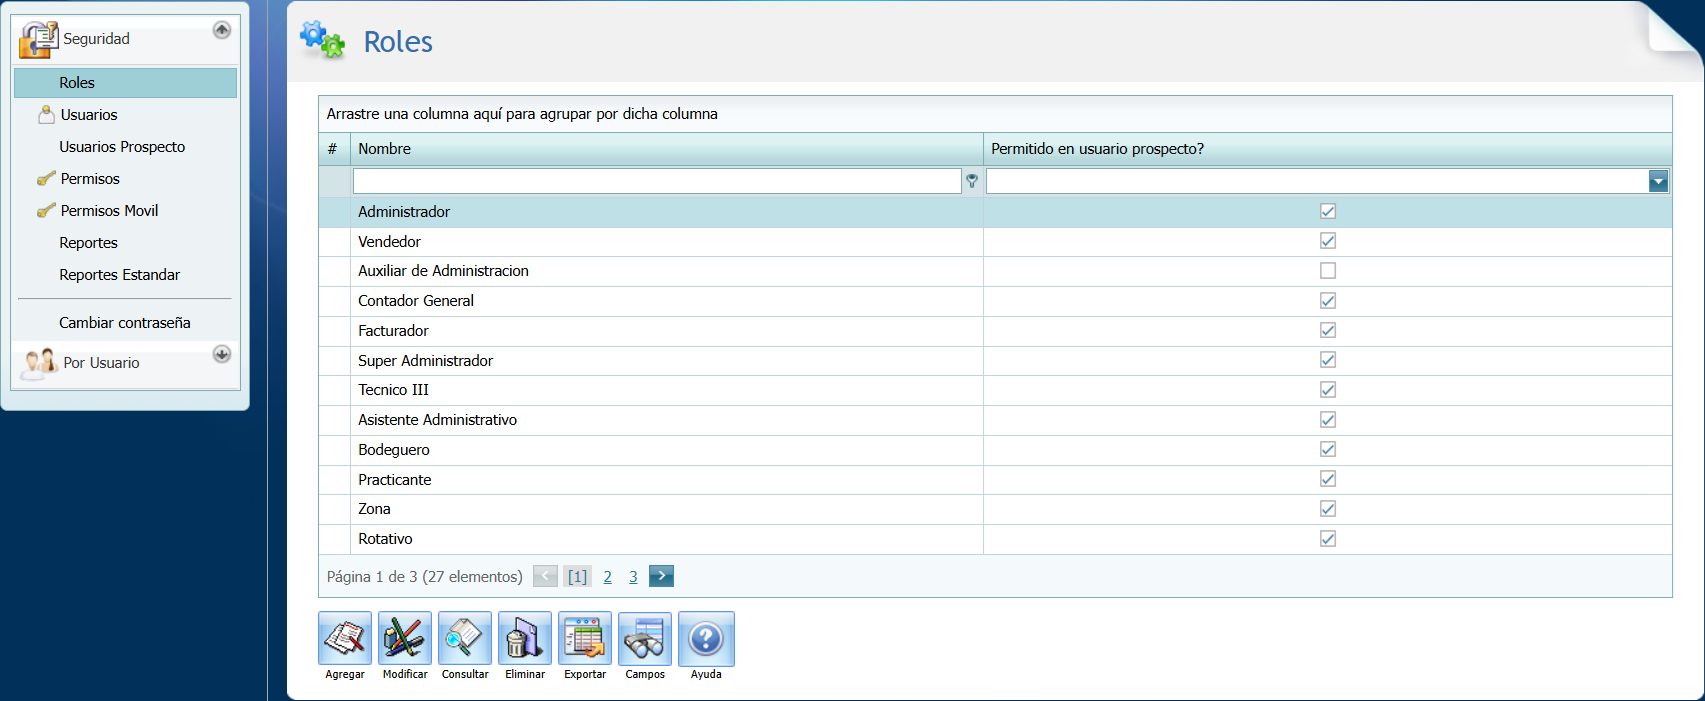Open the Permitido en usuario prospecto filter dropdown

click(1658, 181)
